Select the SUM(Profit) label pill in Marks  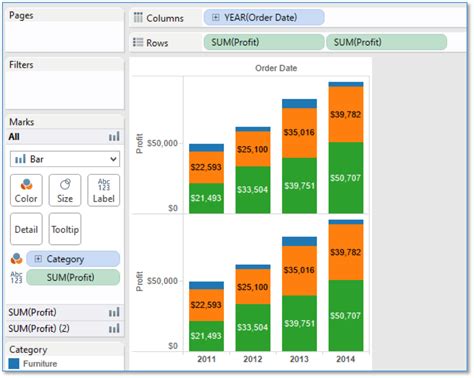tap(73, 277)
